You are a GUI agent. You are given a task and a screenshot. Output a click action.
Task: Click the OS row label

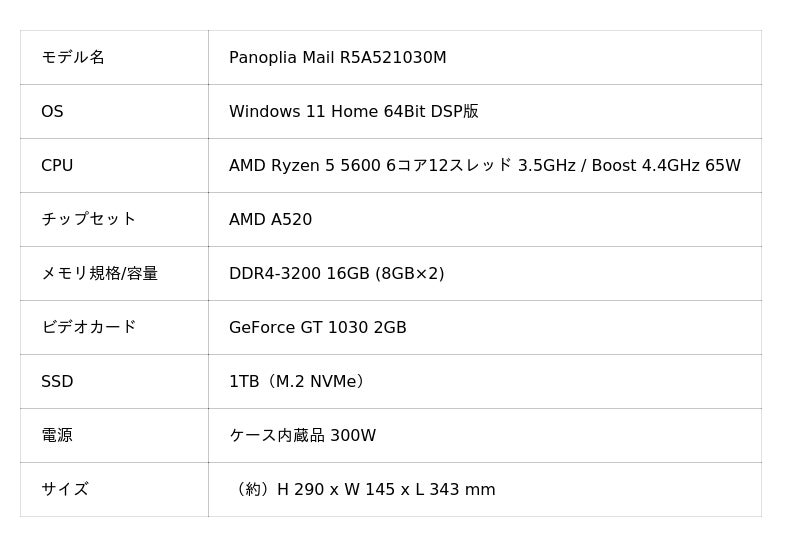[52, 112]
